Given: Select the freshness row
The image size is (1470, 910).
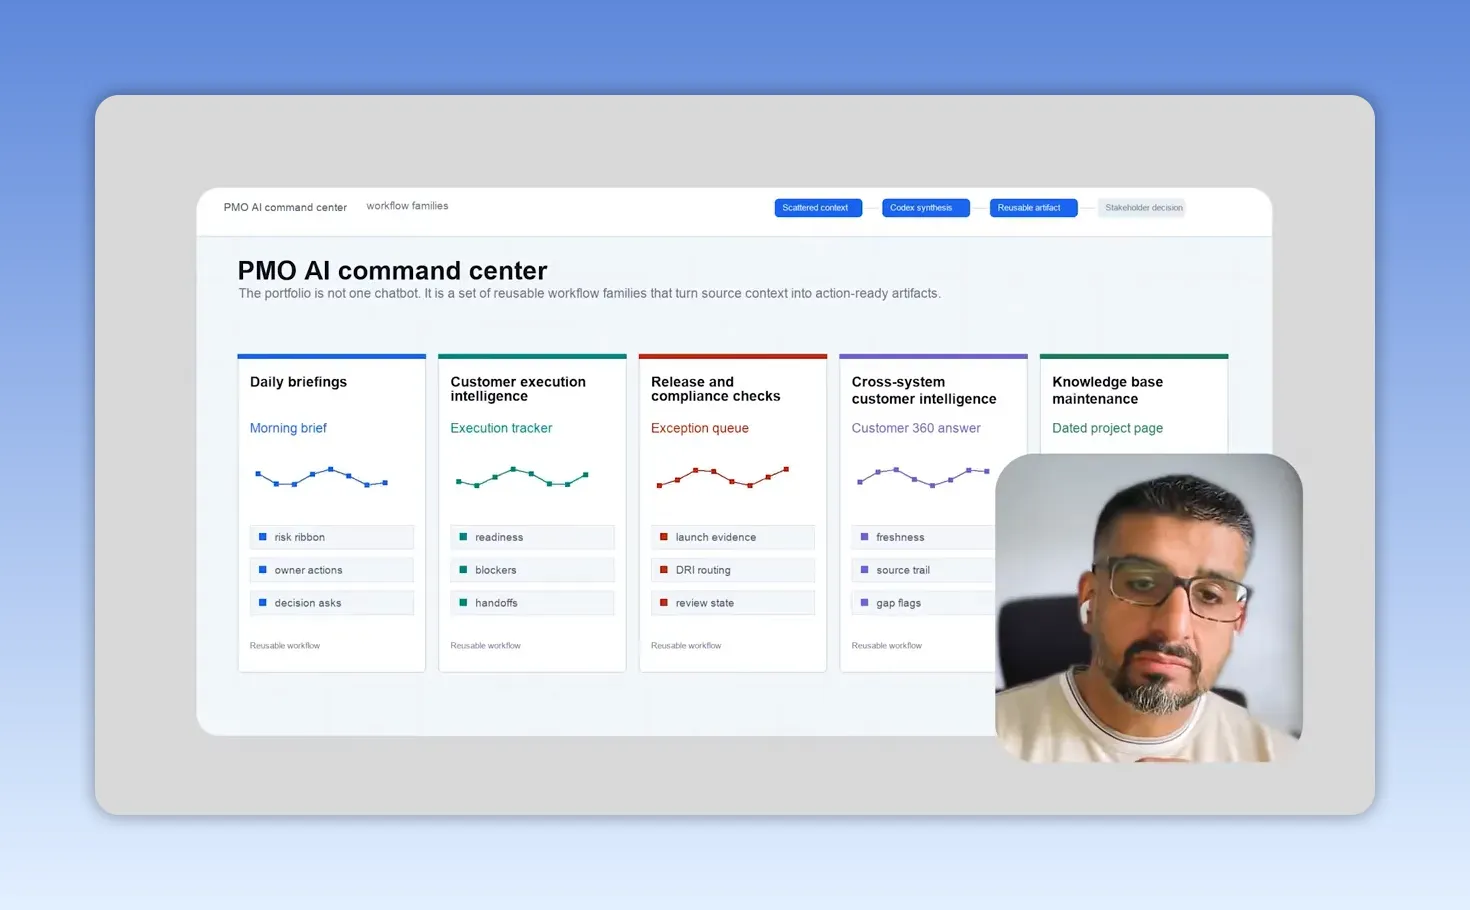Looking at the screenshot, I should click(923, 537).
